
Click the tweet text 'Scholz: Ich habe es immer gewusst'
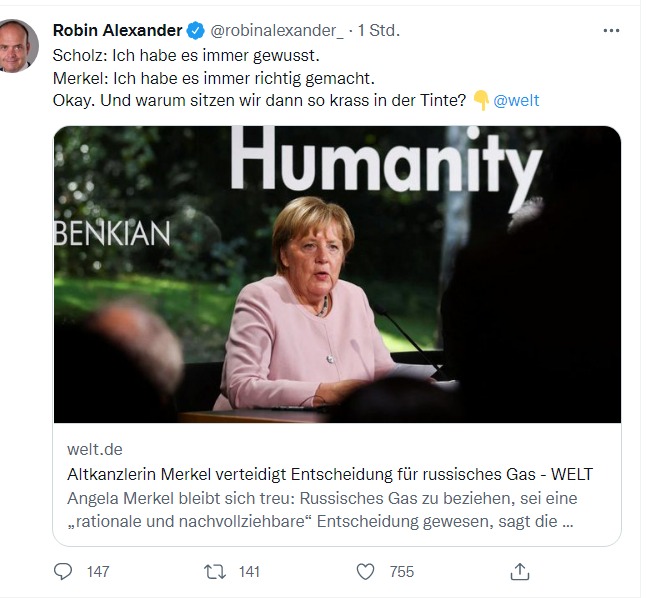171,56
